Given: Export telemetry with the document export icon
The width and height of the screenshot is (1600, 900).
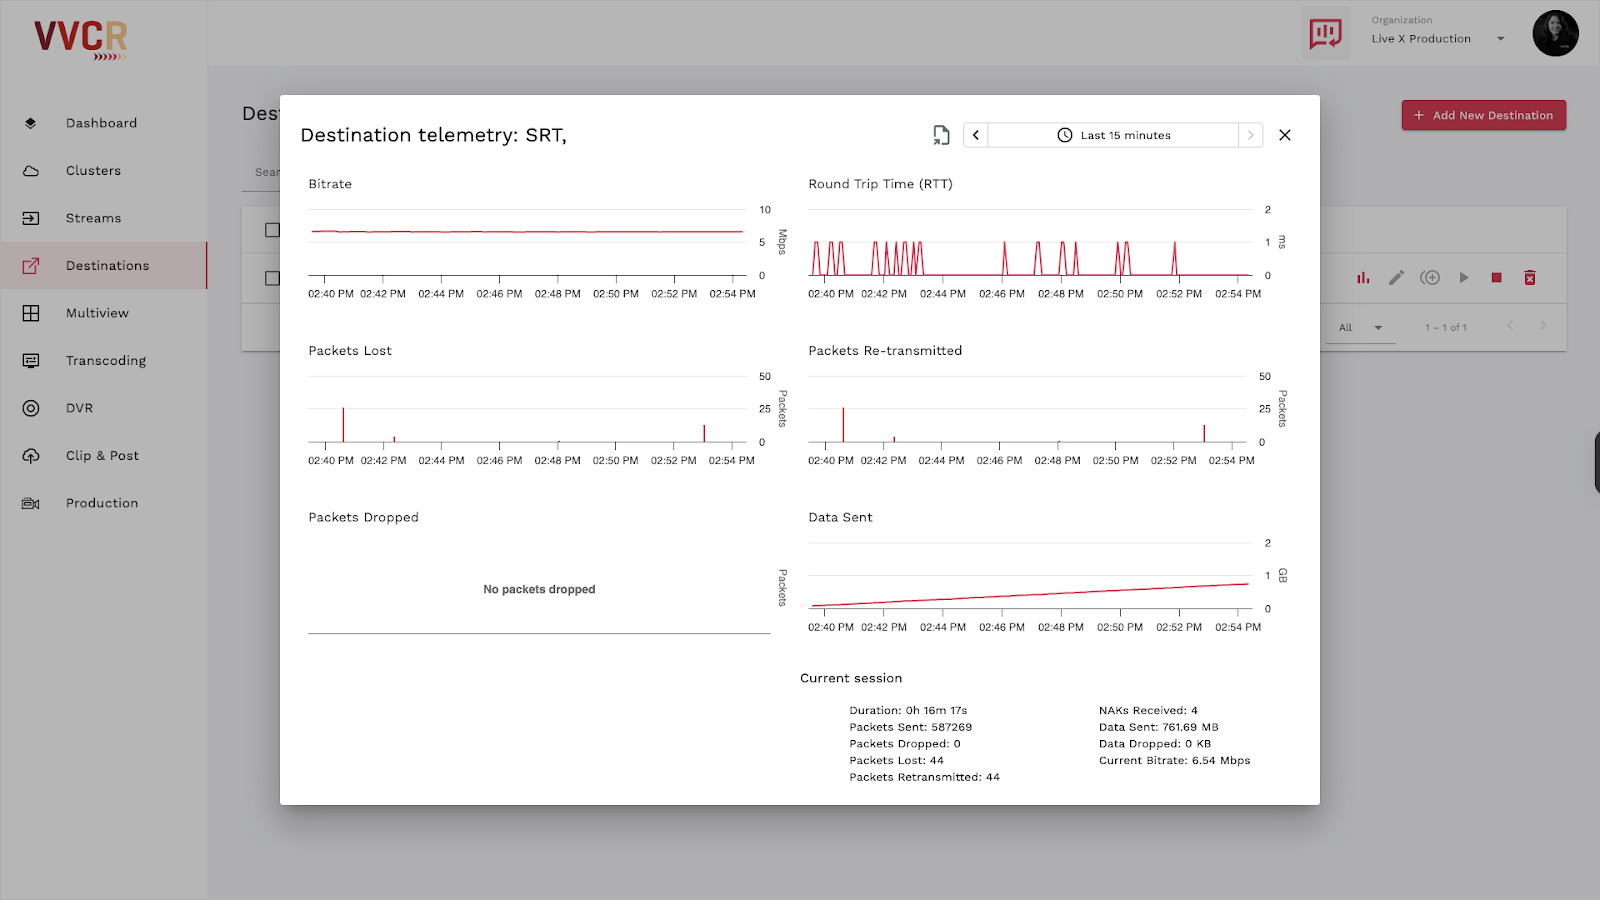Looking at the screenshot, I should pyautogui.click(x=939, y=134).
